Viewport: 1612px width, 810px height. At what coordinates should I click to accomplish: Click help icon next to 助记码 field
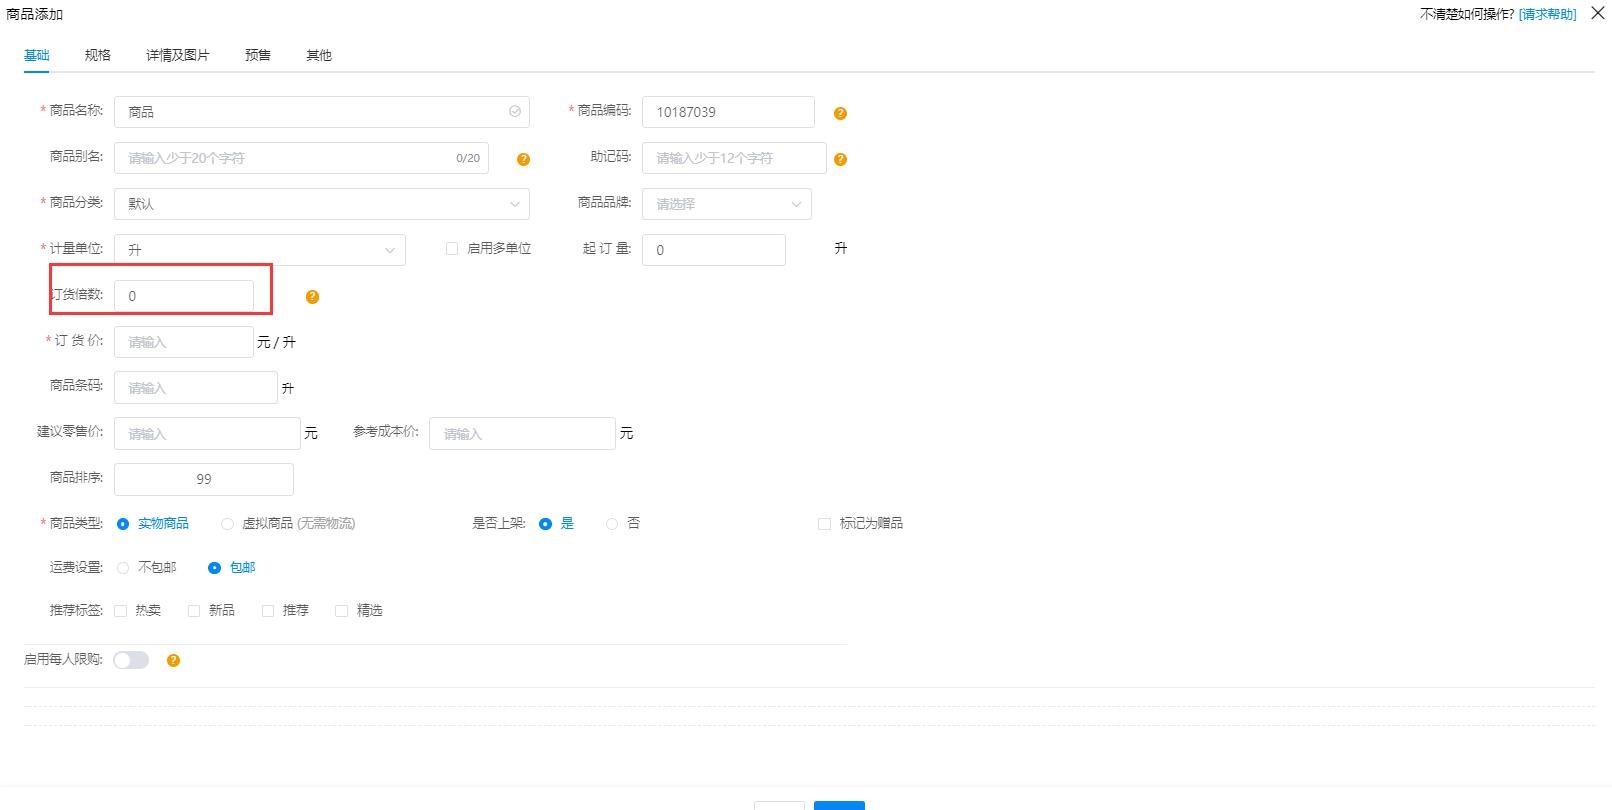(x=840, y=160)
